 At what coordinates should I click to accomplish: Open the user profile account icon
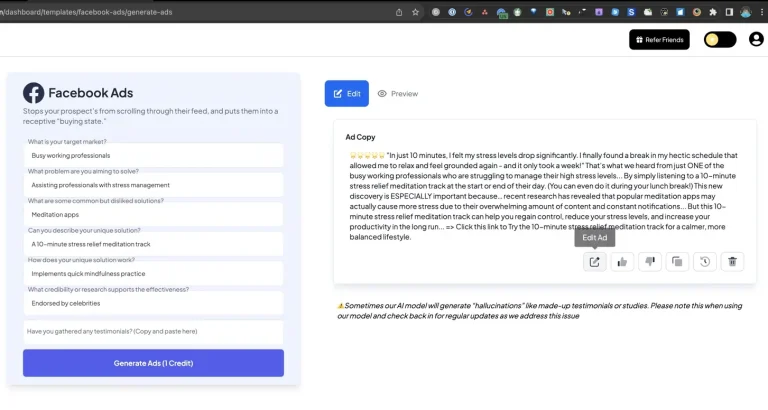click(x=755, y=40)
